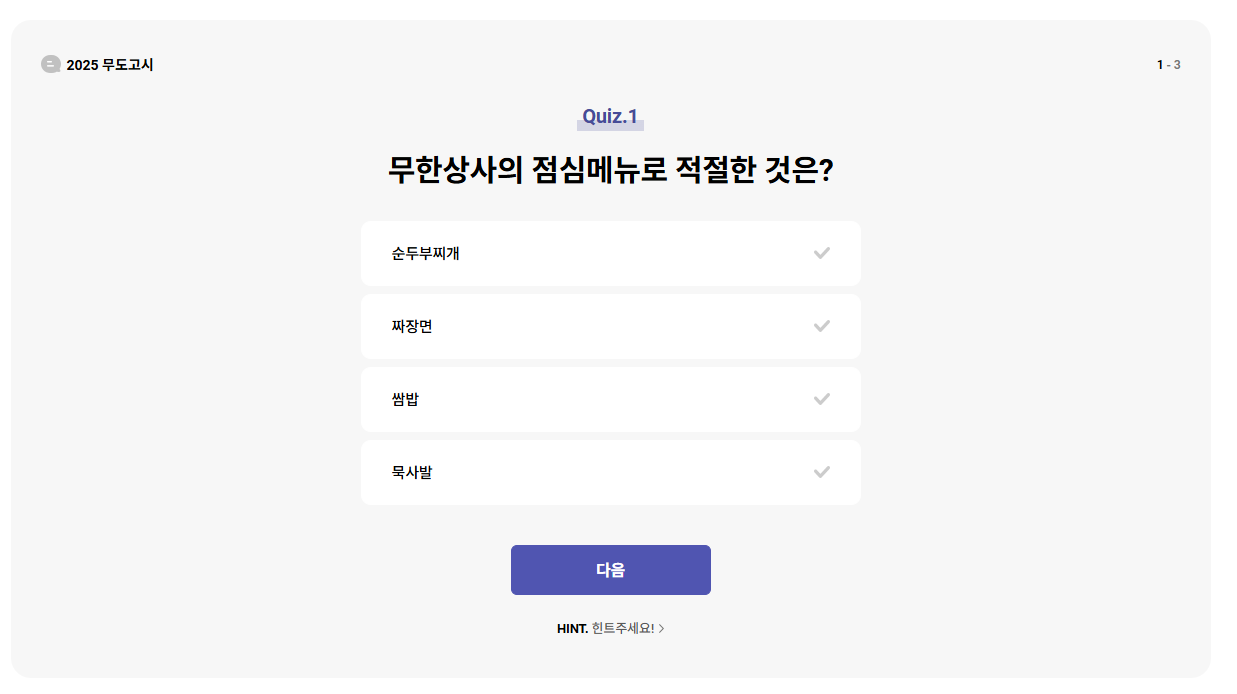Click the checkmark icon beside 묵사발
This screenshot has width=1237, height=694.
coord(822,472)
